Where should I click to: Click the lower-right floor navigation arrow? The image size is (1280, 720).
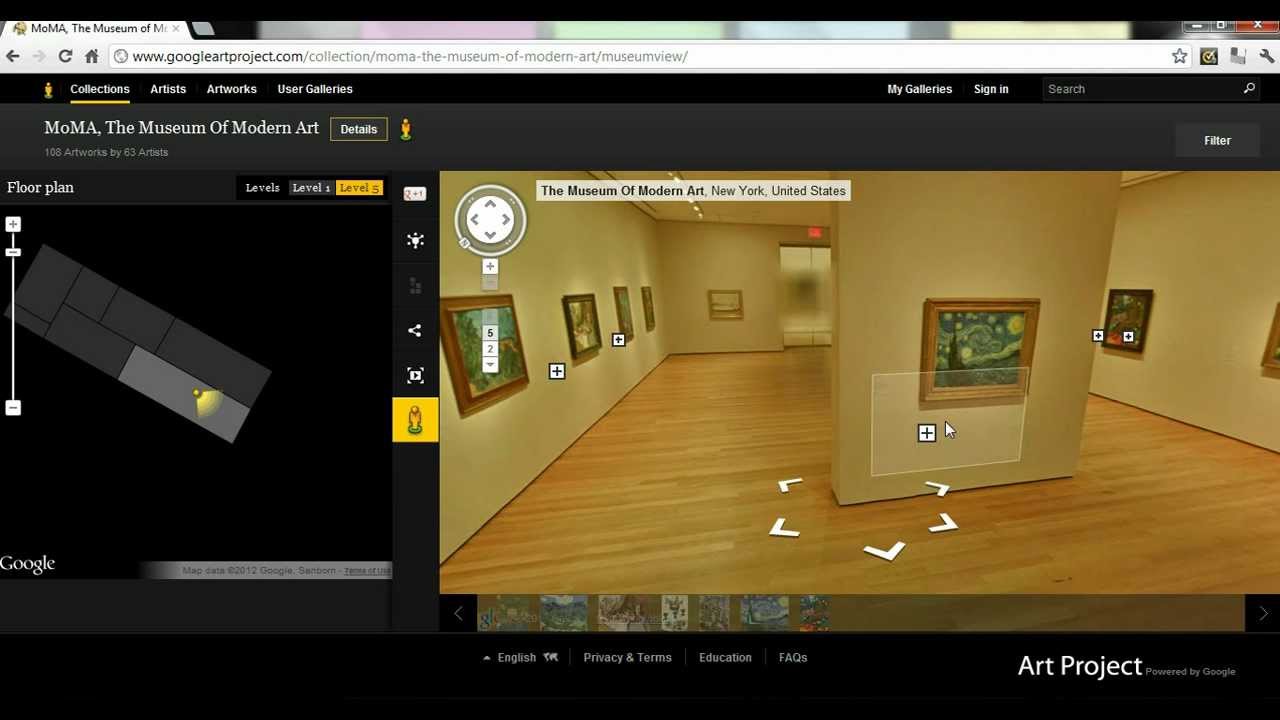click(x=943, y=523)
